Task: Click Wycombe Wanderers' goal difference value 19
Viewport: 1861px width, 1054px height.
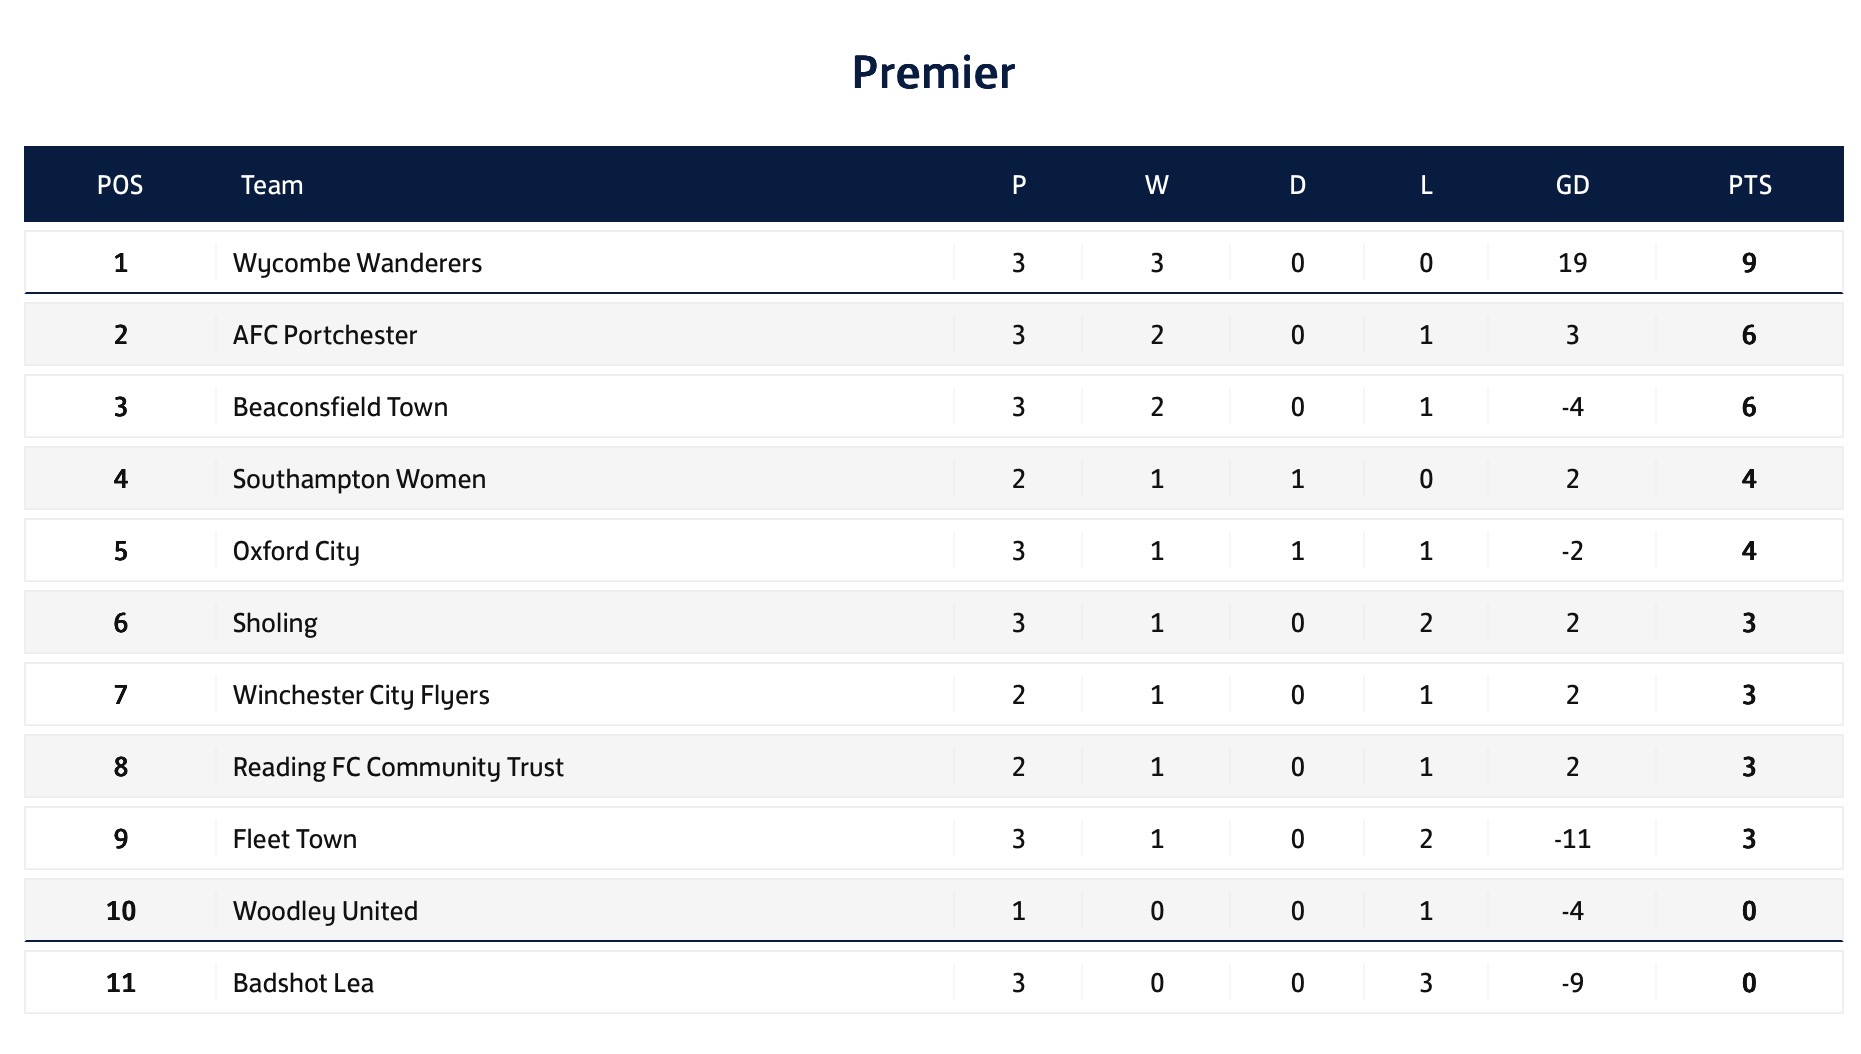Action: [1572, 263]
